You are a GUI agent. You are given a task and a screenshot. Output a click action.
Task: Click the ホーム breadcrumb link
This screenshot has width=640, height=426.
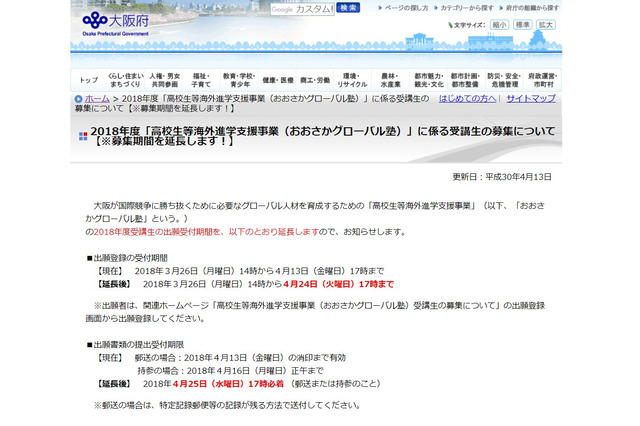[x=97, y=99]
